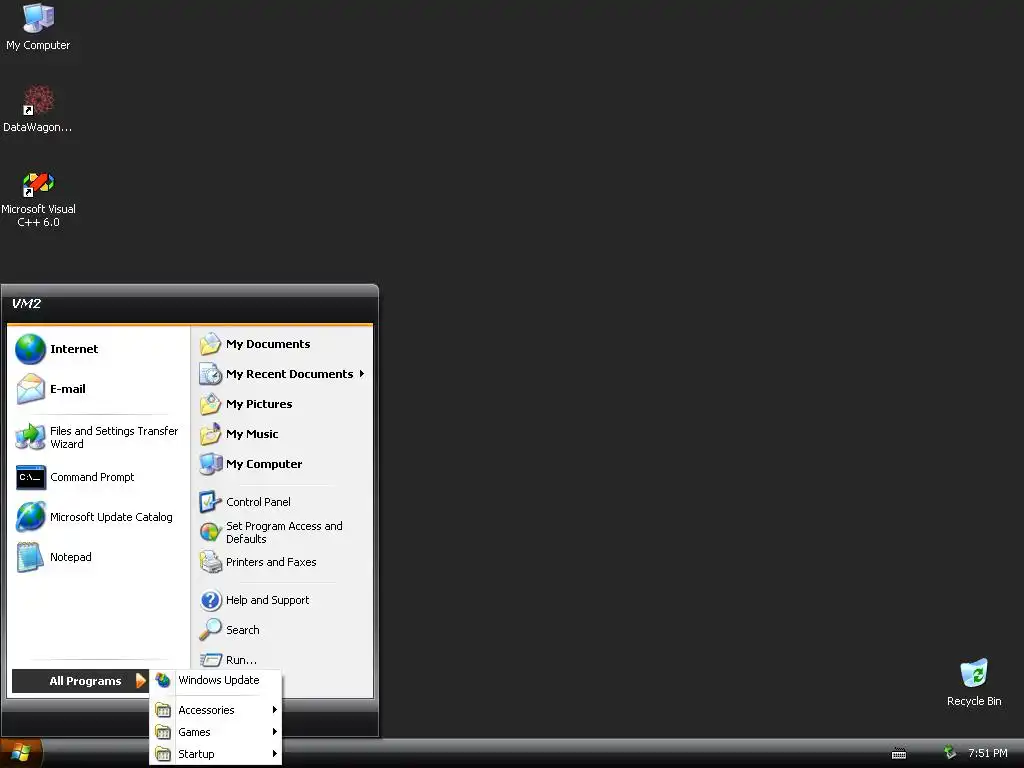The image size is (1024, 768).
Task: Expand the Startup submenu
Action: [x=216, y=754]
